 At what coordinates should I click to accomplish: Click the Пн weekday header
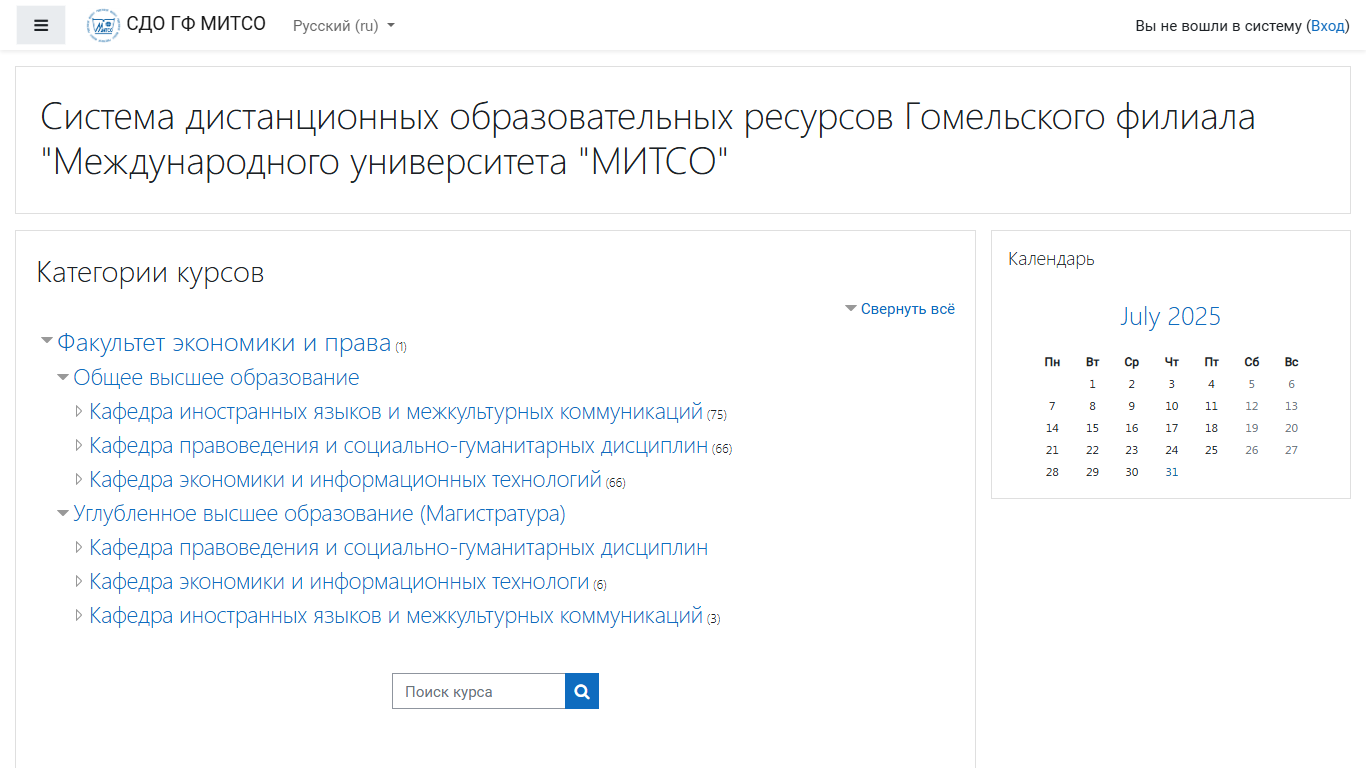point(1052,362)
